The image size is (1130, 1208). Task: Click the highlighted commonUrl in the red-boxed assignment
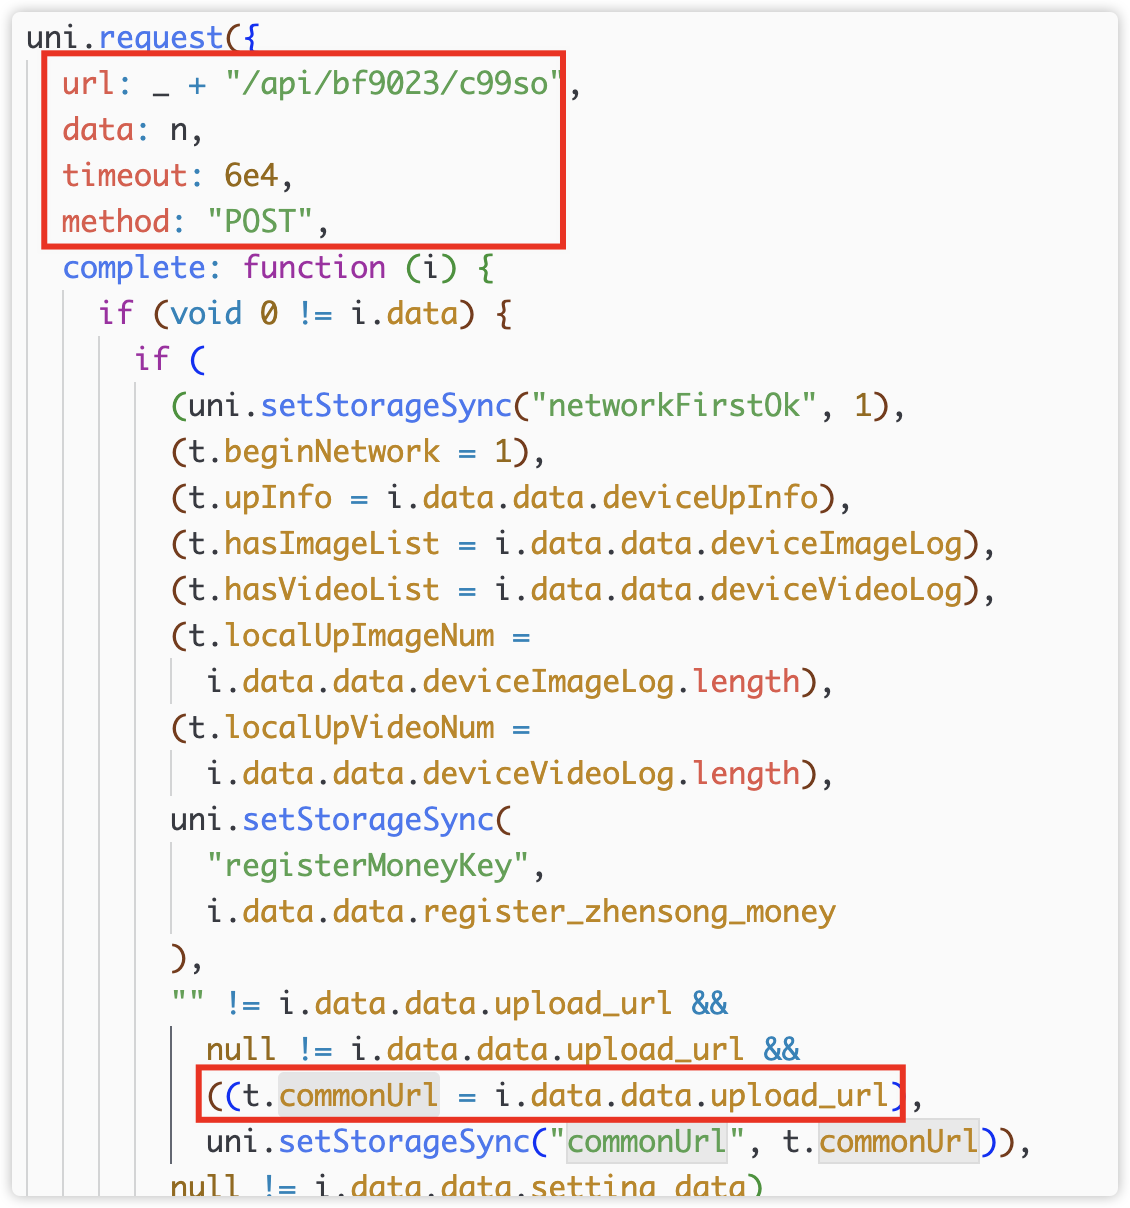358,1095
